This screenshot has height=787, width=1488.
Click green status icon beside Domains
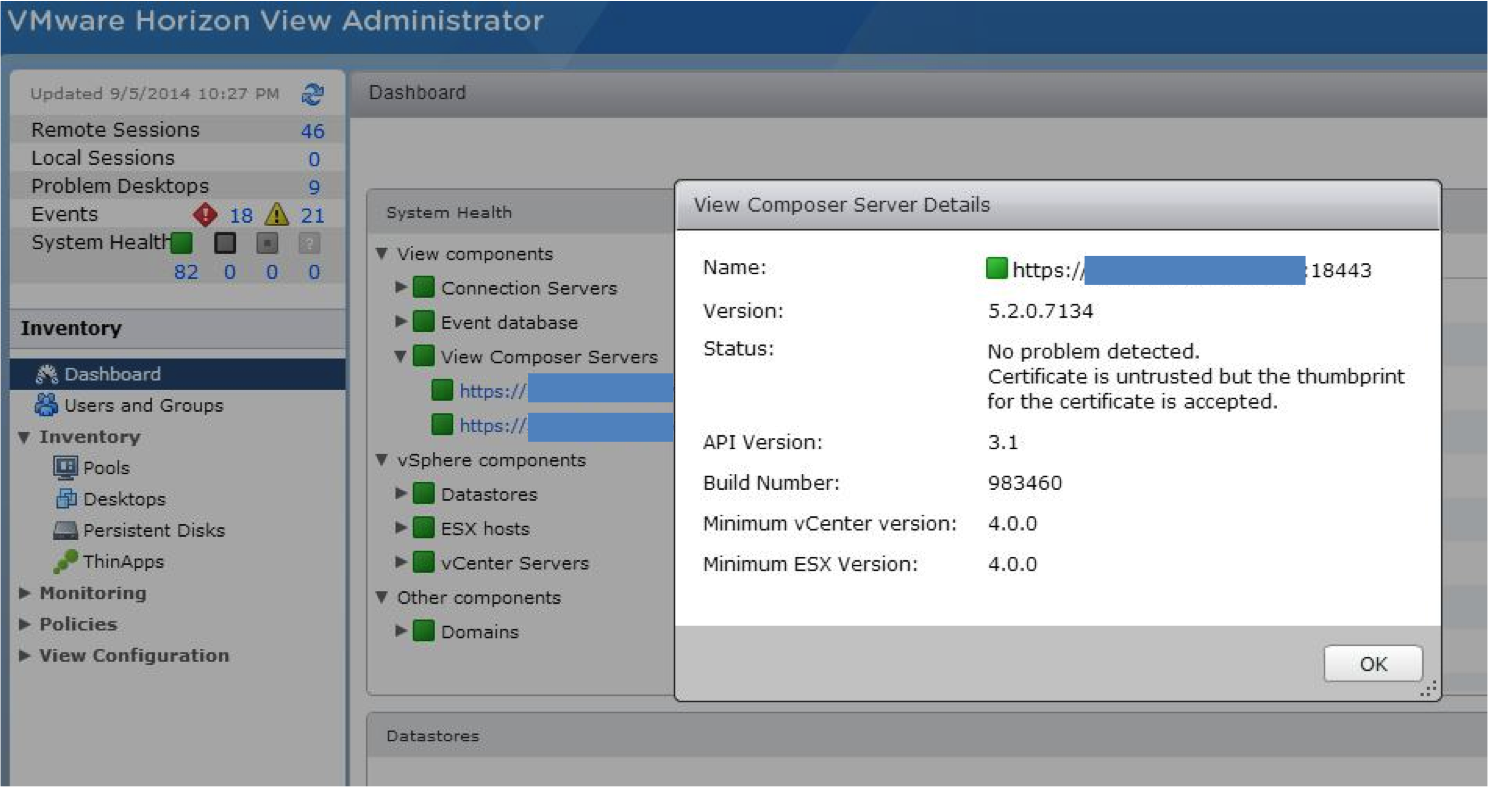point(424,631)
